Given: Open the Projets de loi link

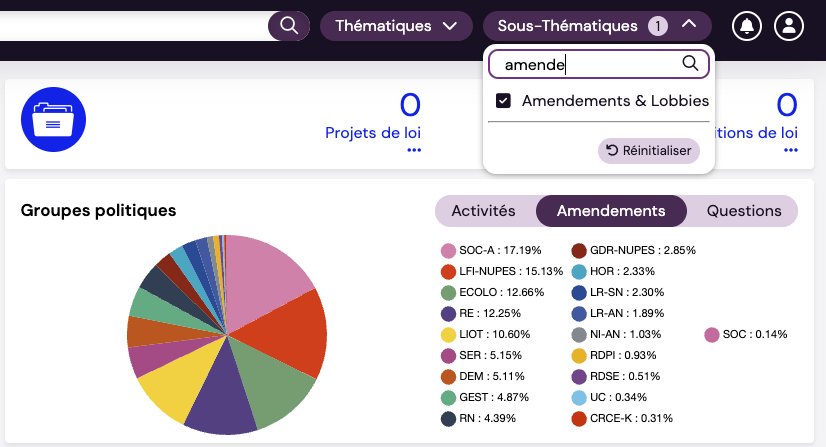Looking at the screenshot, I should tap(373, 132).
